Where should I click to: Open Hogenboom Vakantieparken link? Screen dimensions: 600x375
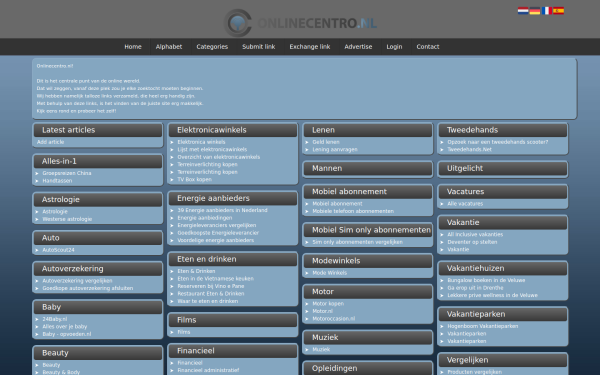(483, 326)
